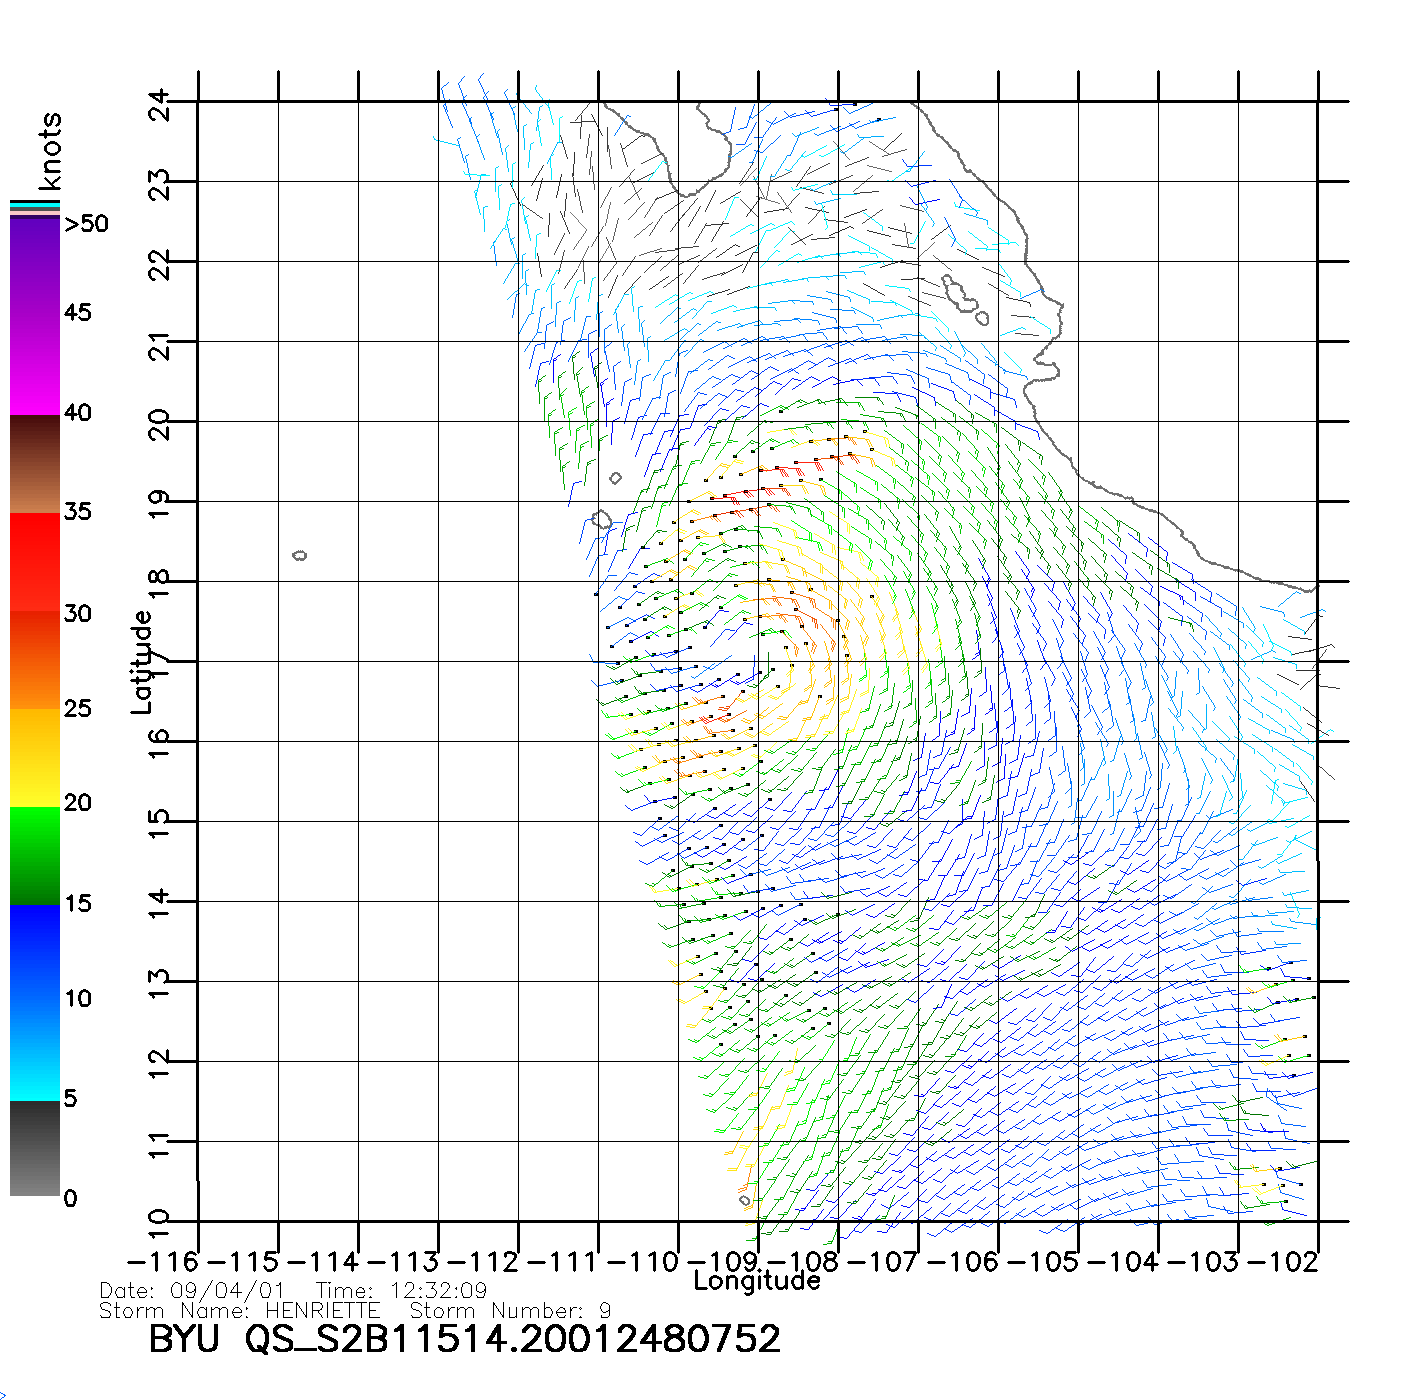Click the Time 12:32:09 label
This screenshot has width=1420, height=1400.
click(401, 1290)
